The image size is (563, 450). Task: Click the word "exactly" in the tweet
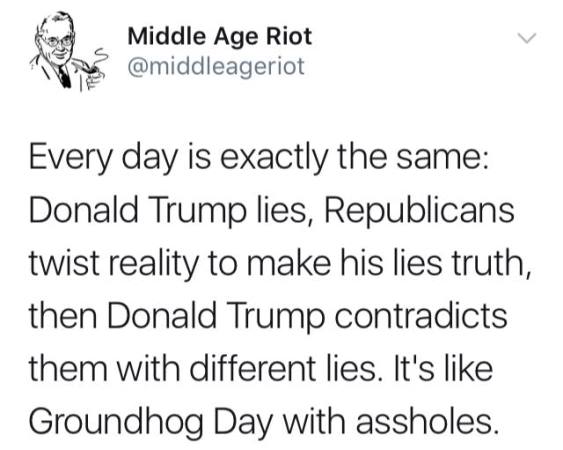pyautogui.click(x=275, y=158)
